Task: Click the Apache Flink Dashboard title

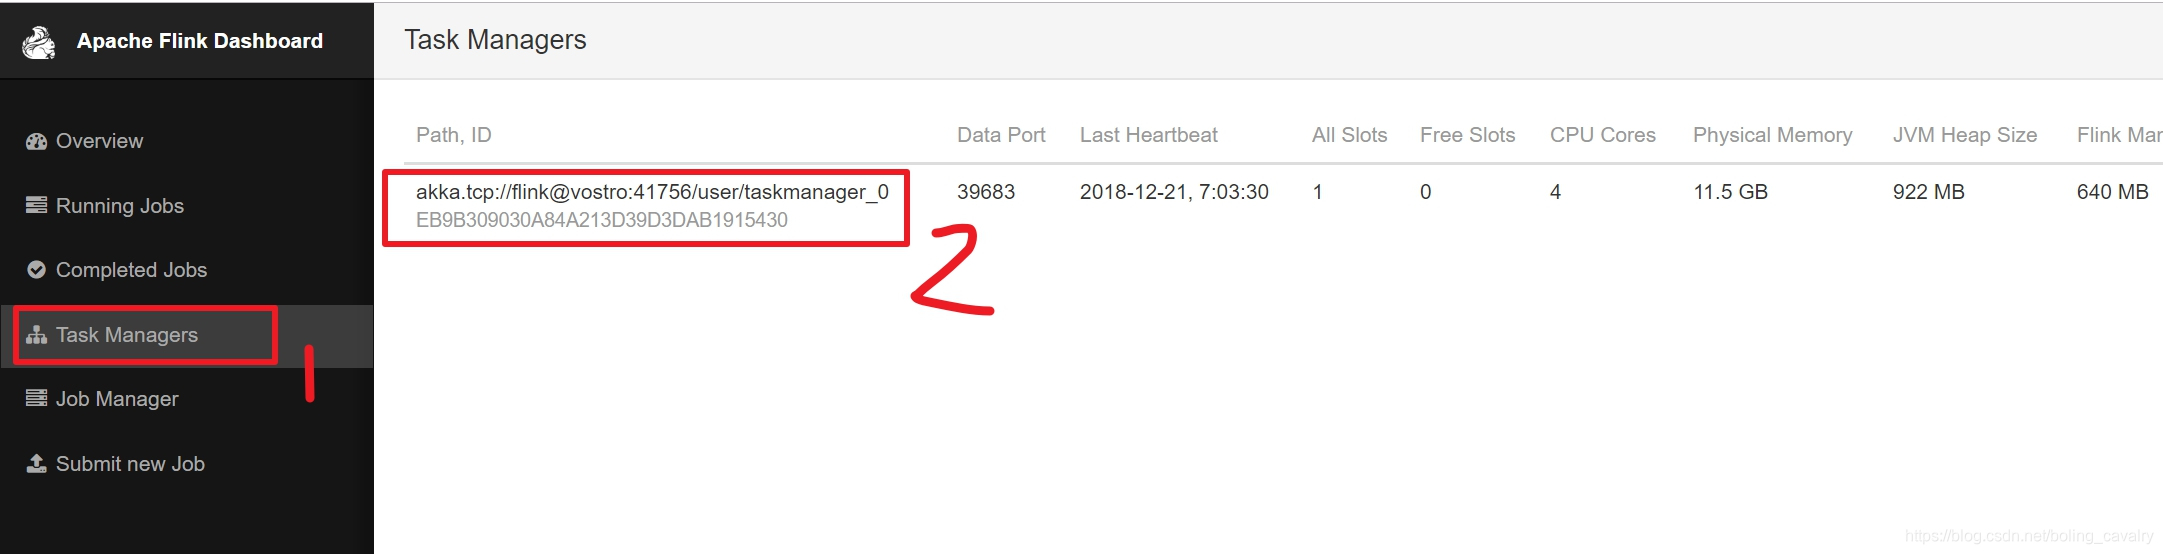Action: (200, 41)
